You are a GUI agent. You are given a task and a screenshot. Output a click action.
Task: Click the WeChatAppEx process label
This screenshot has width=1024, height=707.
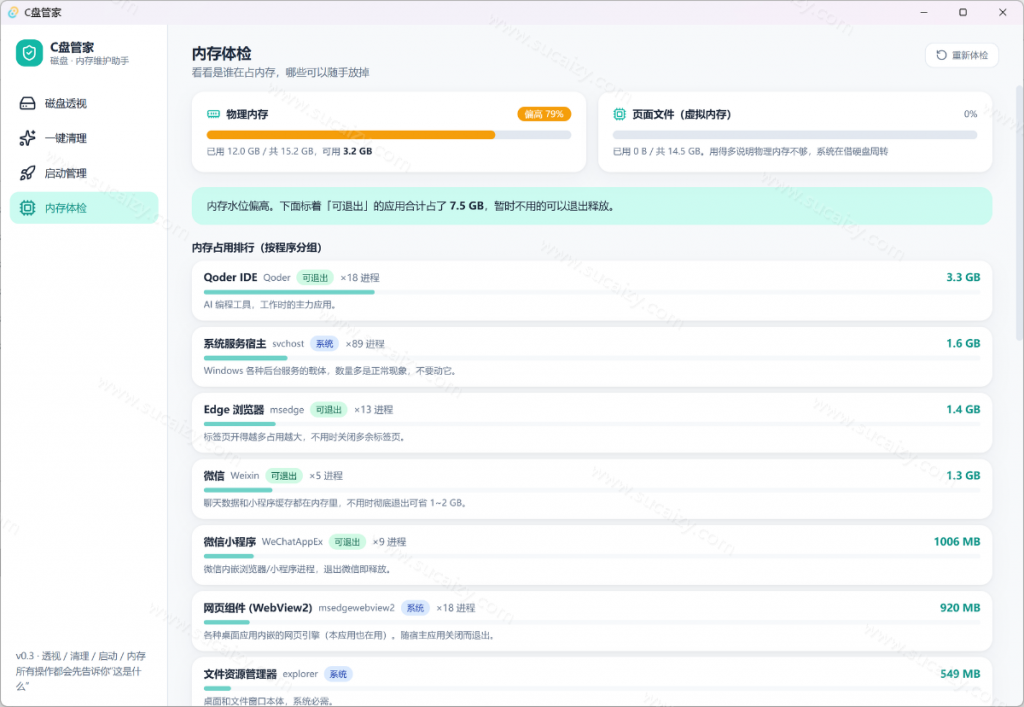pyautogui.click(x=293, y=542)
